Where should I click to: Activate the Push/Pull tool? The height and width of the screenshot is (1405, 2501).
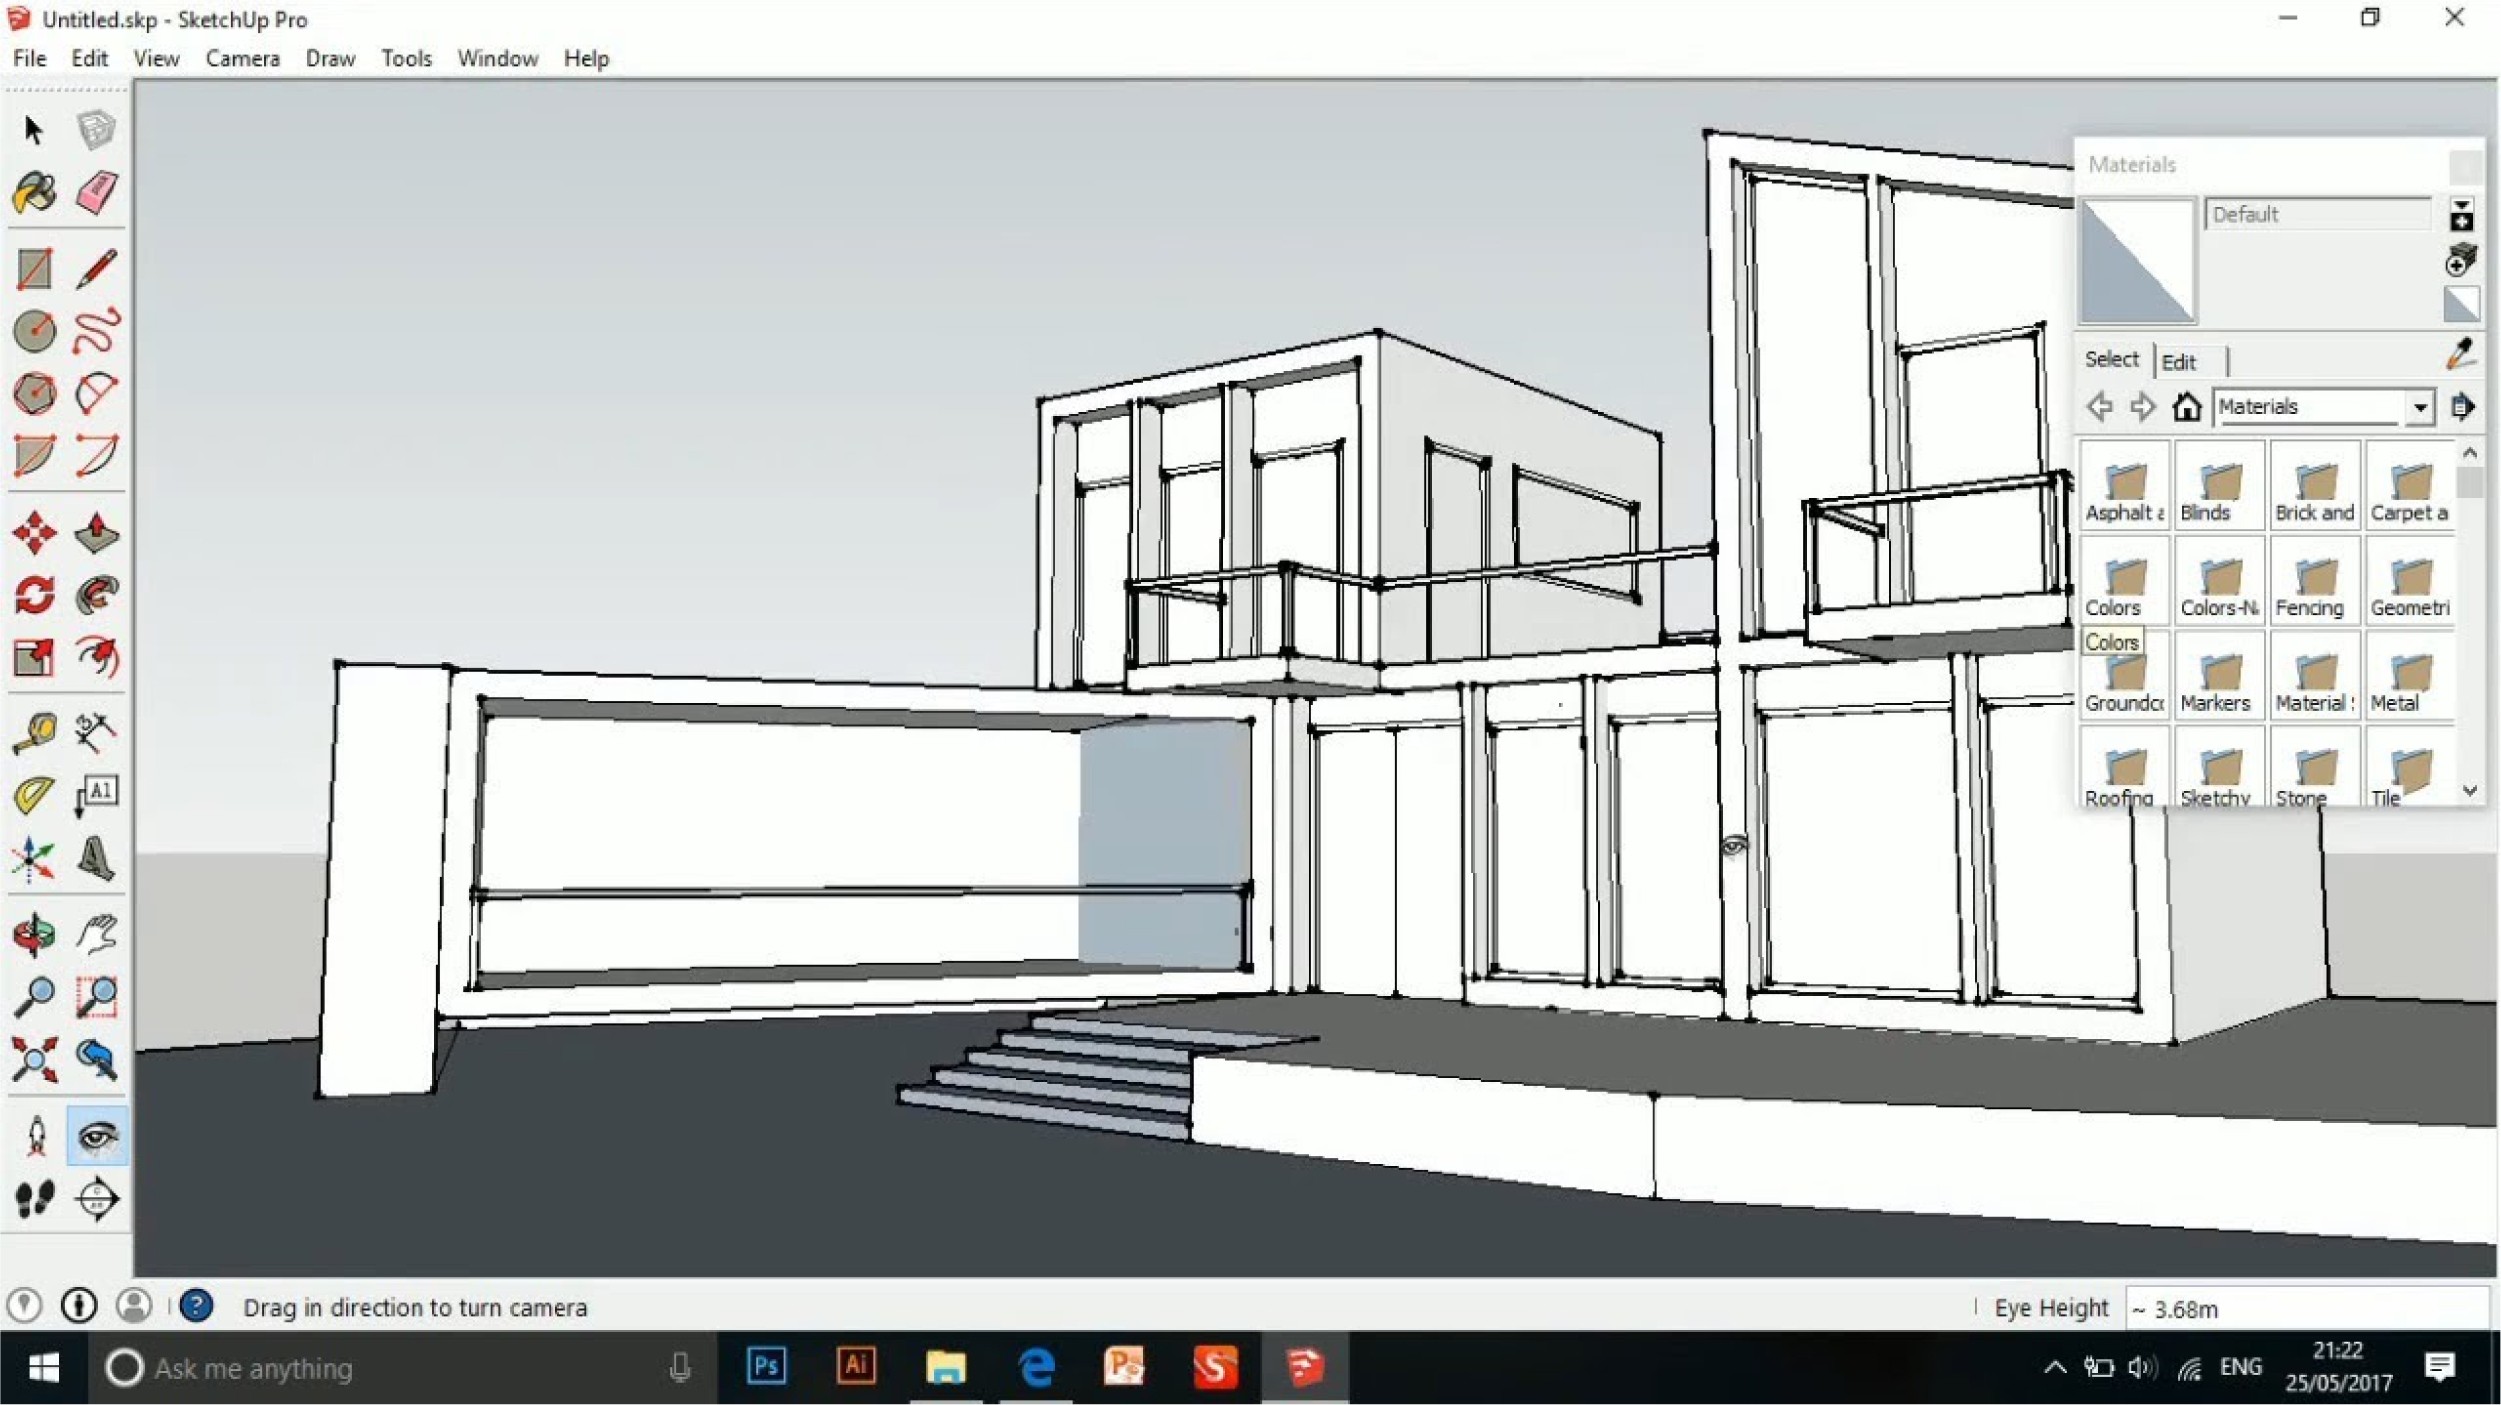click(96, 533)
